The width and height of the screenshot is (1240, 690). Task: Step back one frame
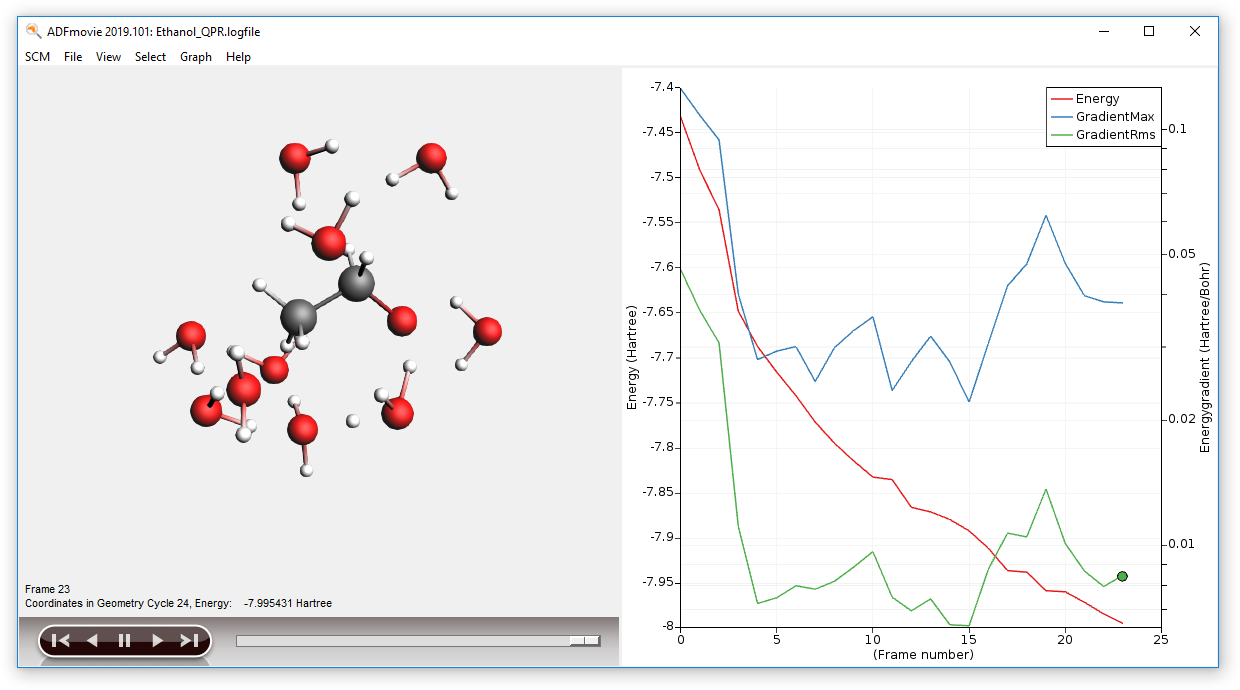point(92,641)
